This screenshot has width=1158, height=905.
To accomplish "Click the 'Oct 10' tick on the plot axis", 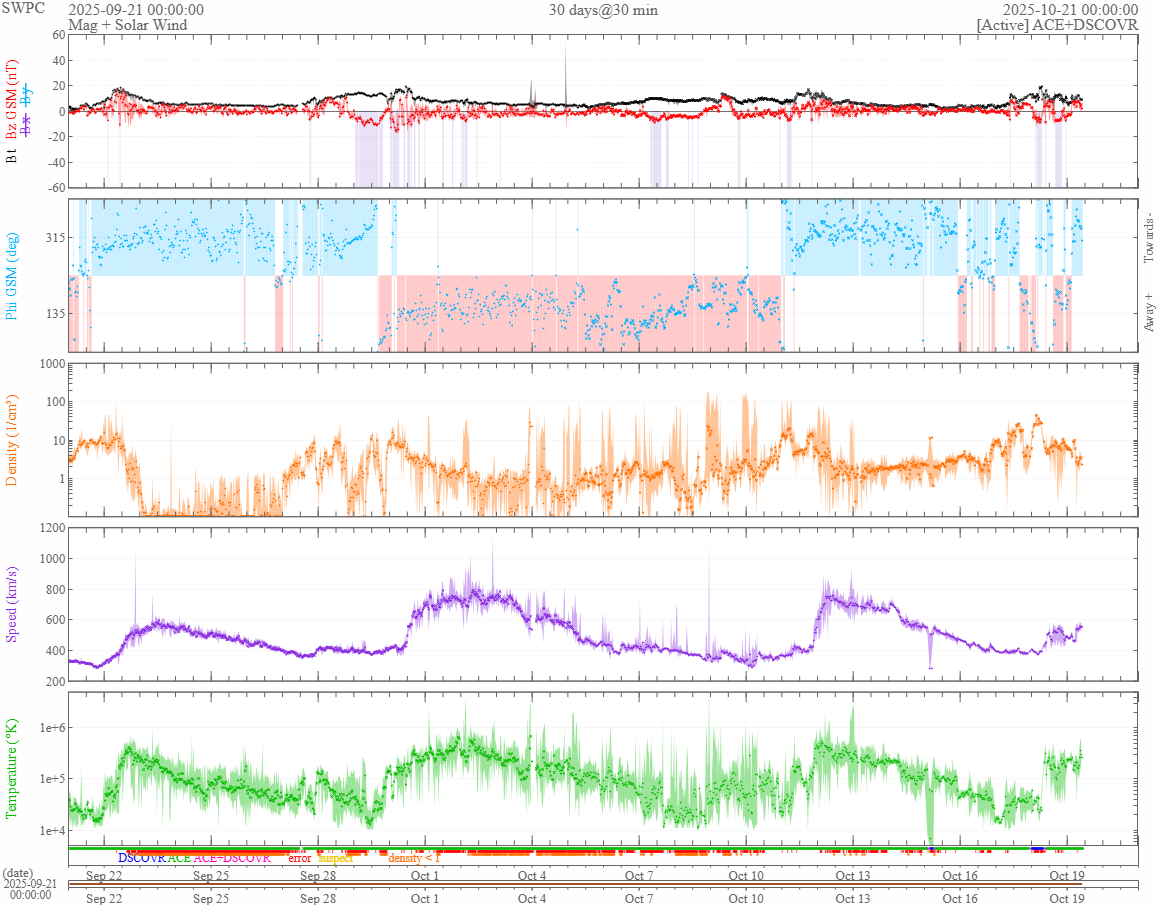I will pyautogui.click(x=746, y=875).
